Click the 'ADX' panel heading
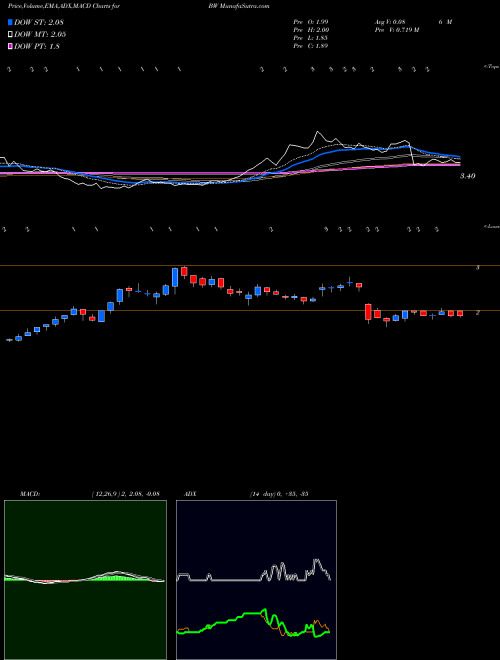500x660 pixels. coord(191,494)
